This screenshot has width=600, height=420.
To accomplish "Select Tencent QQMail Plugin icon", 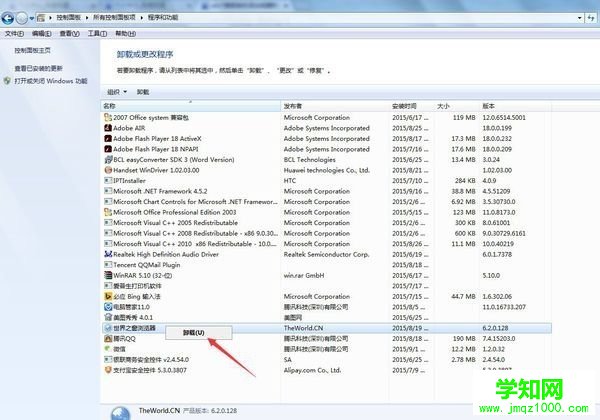I will 108,265.
